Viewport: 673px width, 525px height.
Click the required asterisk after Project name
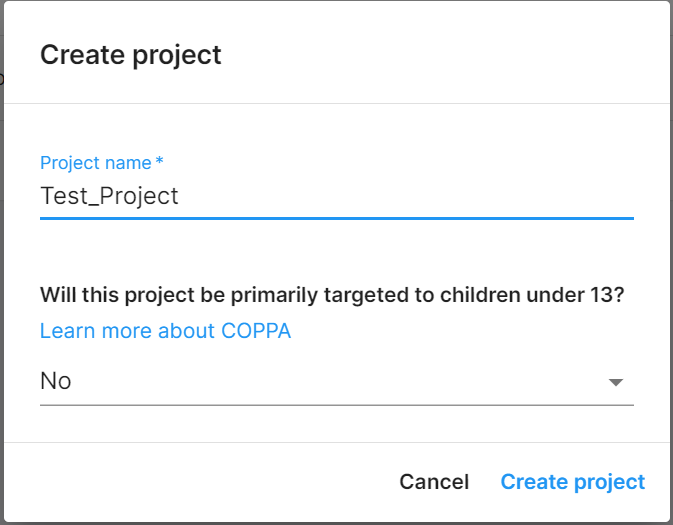click(x=159, y=162)
